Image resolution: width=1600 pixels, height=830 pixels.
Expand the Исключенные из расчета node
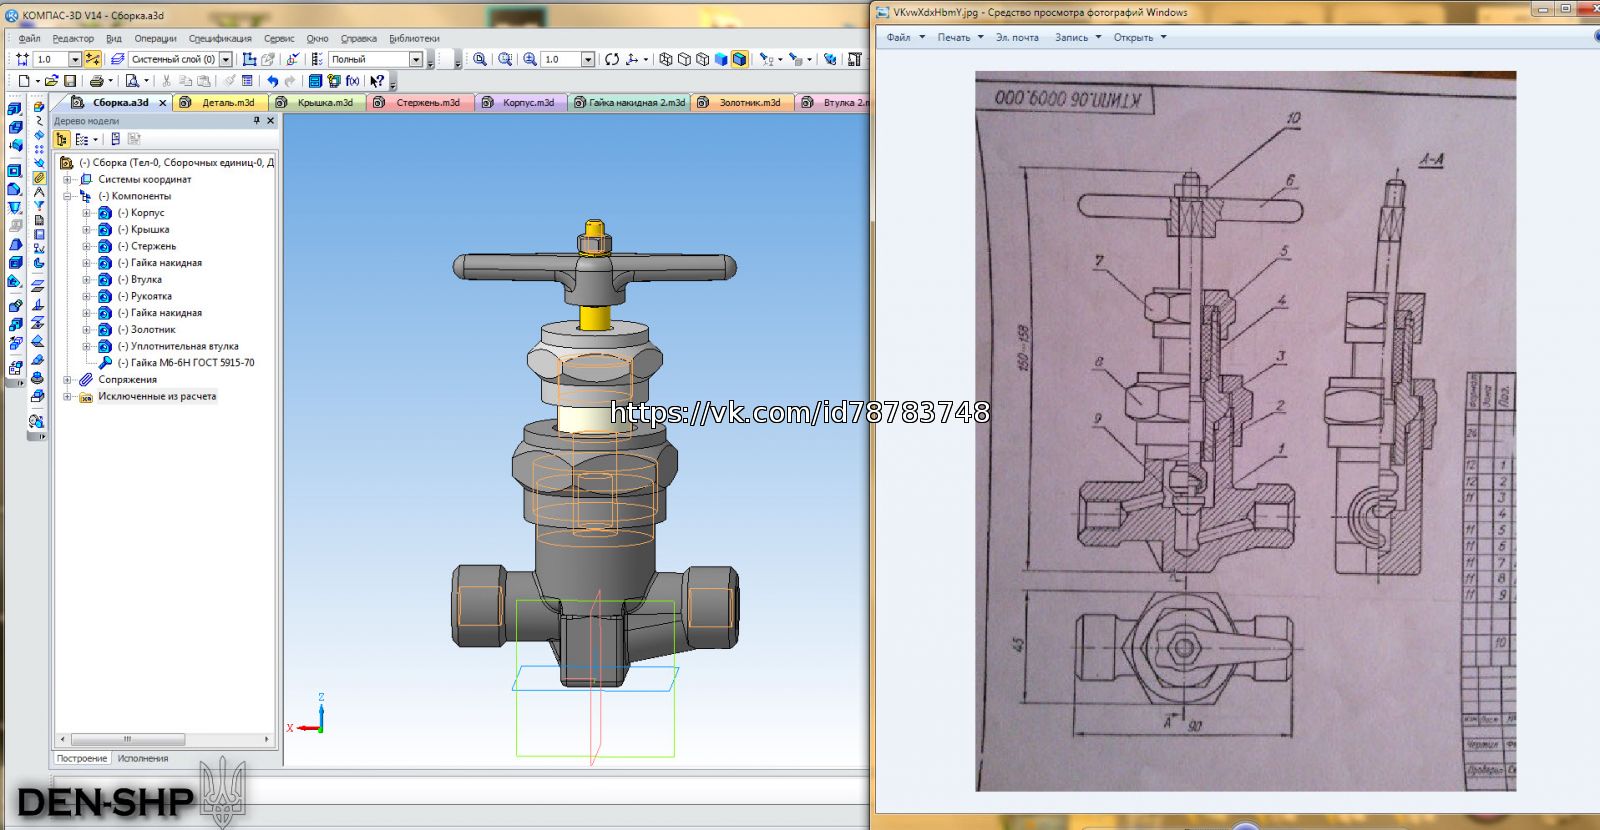pyautogui.click(x=68, y=397)
